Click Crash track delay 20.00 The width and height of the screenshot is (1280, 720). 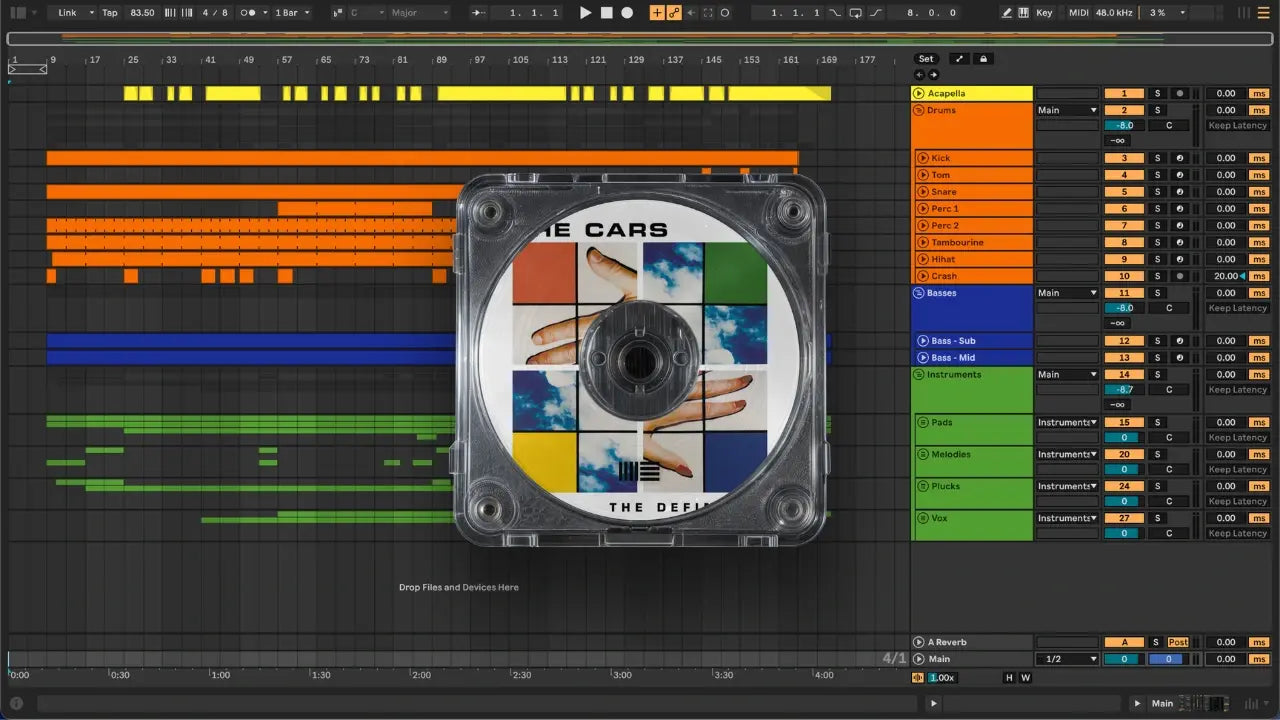[1224, 276]
